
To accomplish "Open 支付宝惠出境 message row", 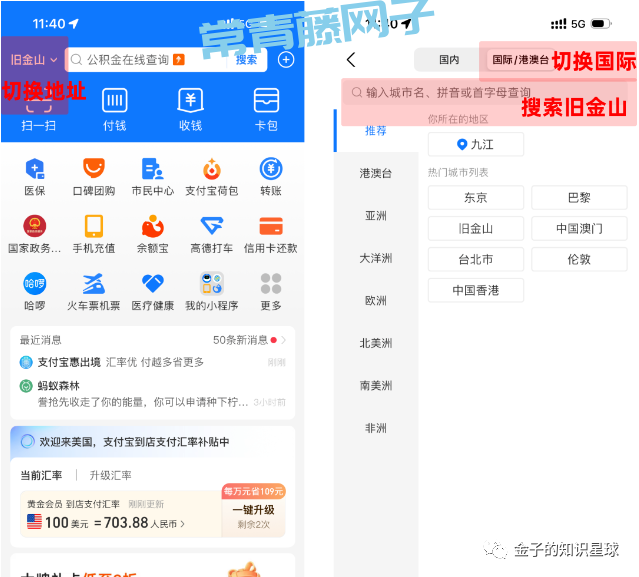I will click(x=152, y=362).
